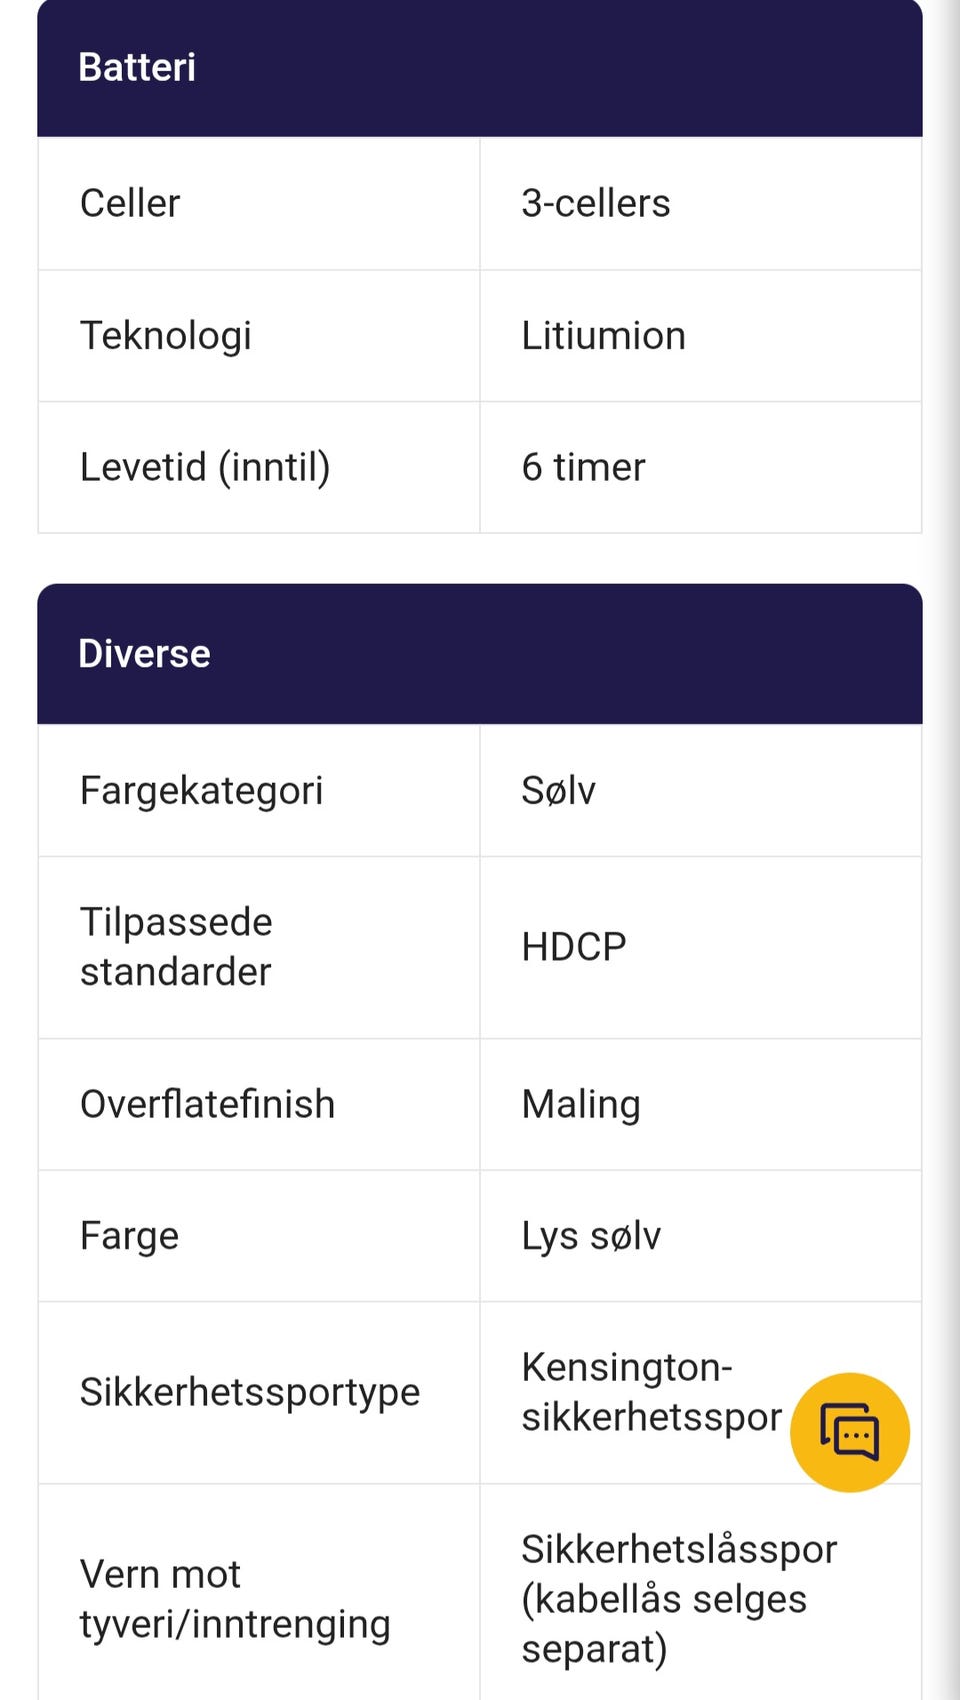The image size is (960, 1700).
Task: Collapse the Batteri section header
Action: pyautogui.click(x=479, y=68)
